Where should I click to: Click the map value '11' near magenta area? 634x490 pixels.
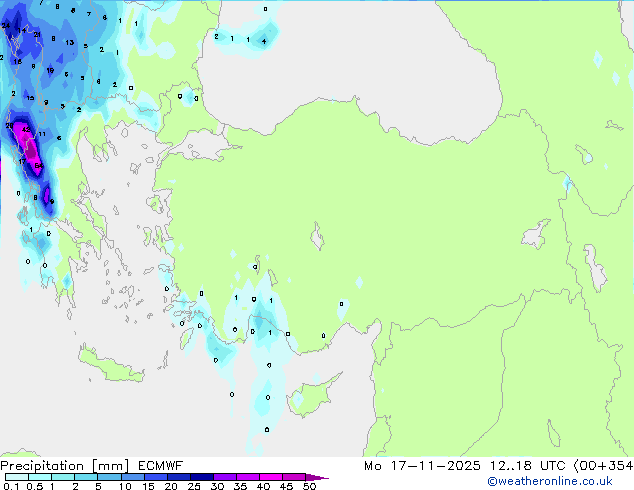pyautogui.click(x=42, y=134)
